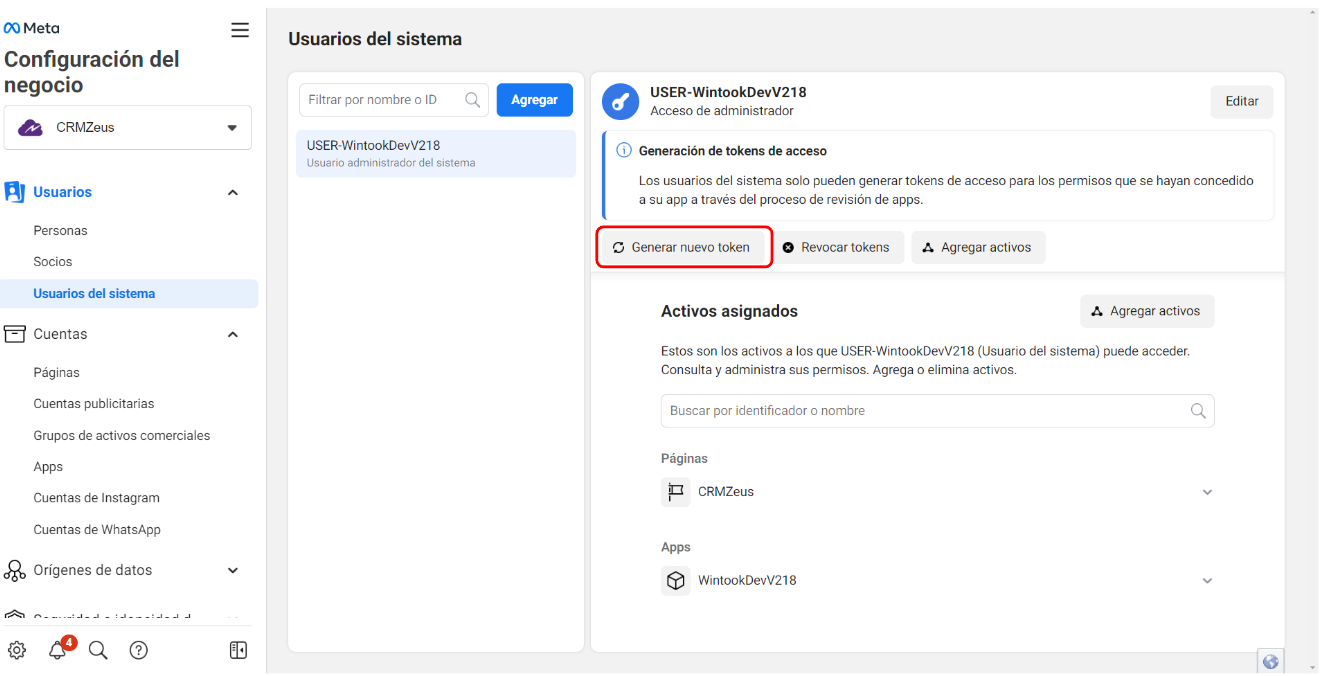The width and height of the screenshot is (1322, 676).
Task: Click the settings gear icon in bottom bar
Action: point(17,650)
